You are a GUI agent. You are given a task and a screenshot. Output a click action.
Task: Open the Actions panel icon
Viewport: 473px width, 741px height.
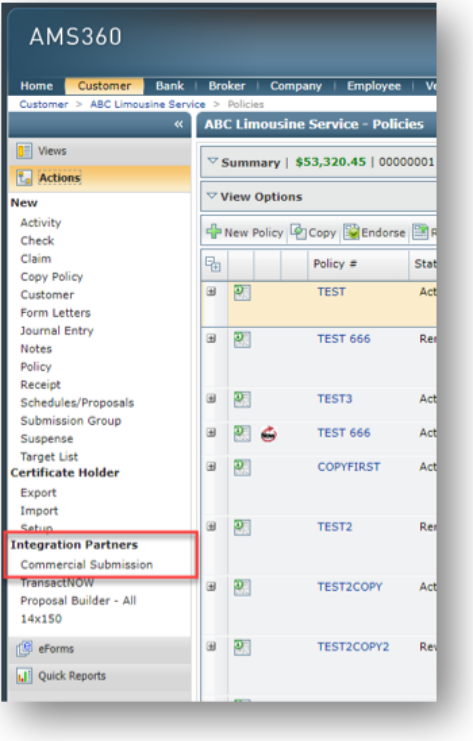[24, 178]
